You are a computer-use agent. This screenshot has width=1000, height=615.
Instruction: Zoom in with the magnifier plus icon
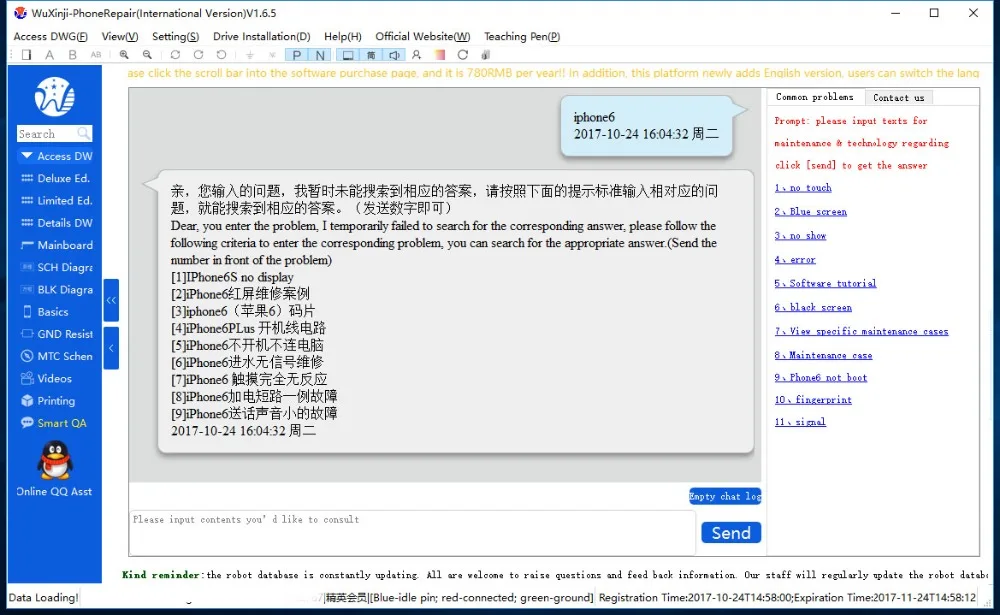124,55
